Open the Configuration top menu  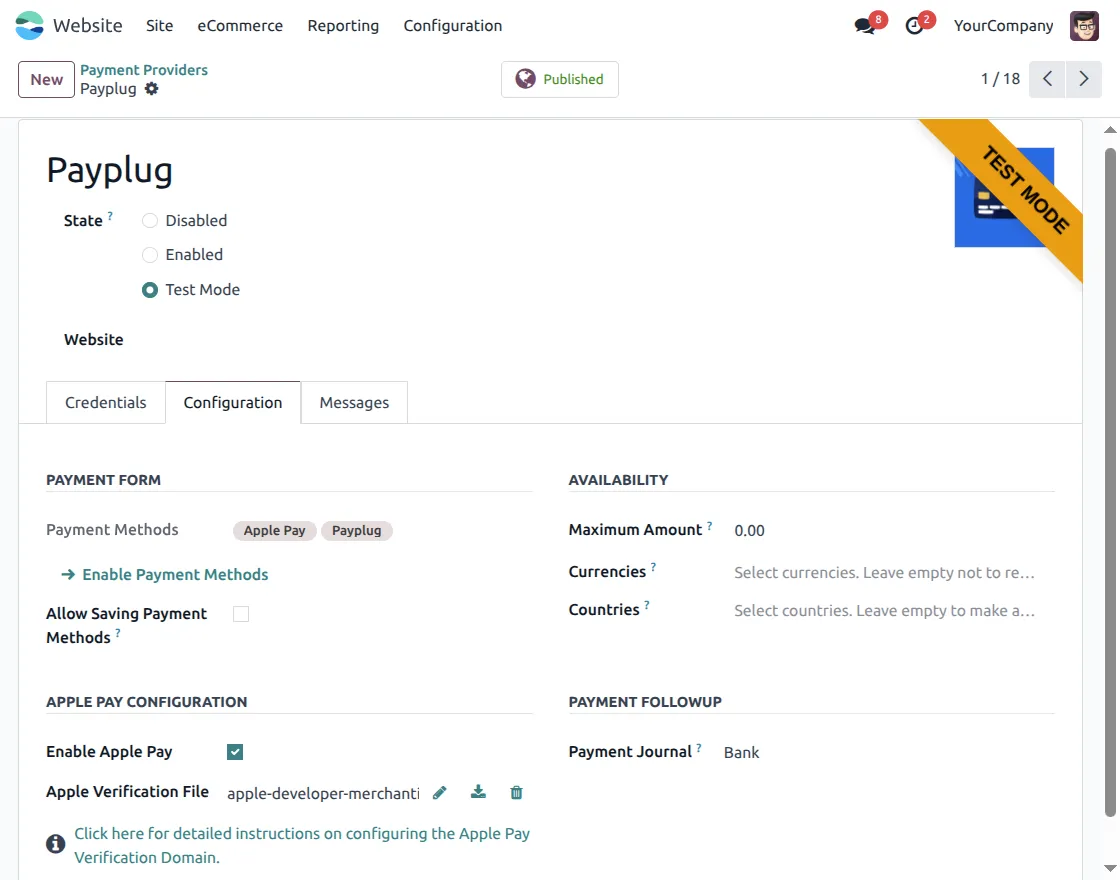(x=453, y=26)
